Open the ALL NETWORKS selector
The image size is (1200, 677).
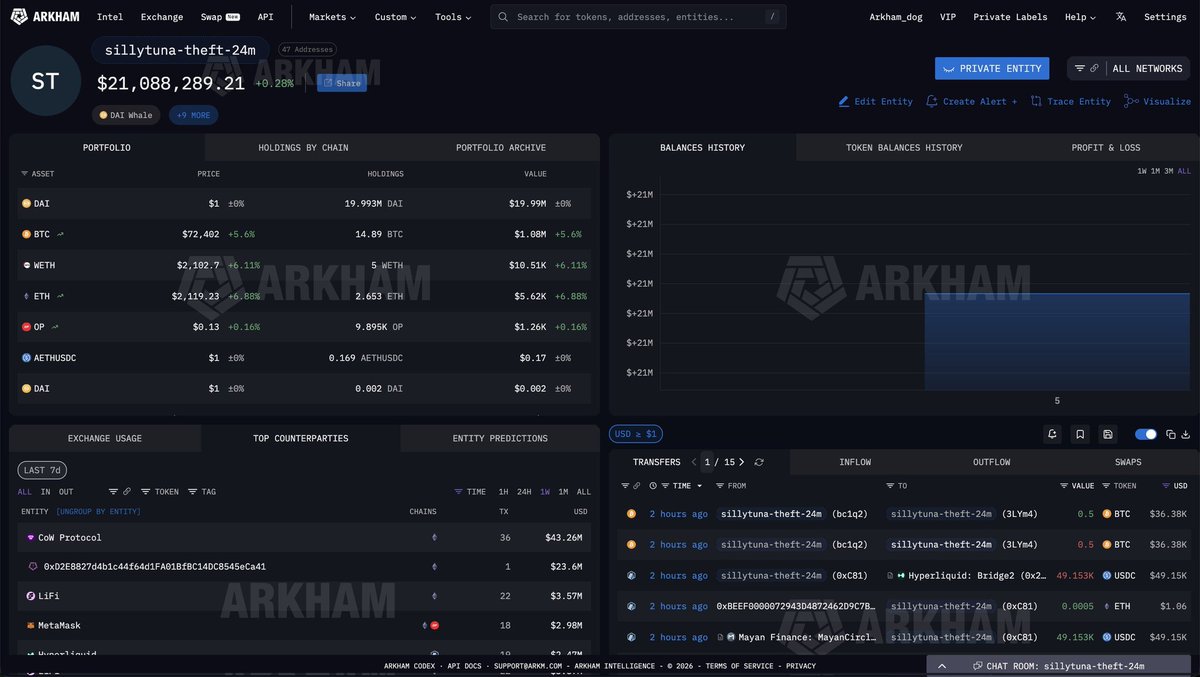1147,69
